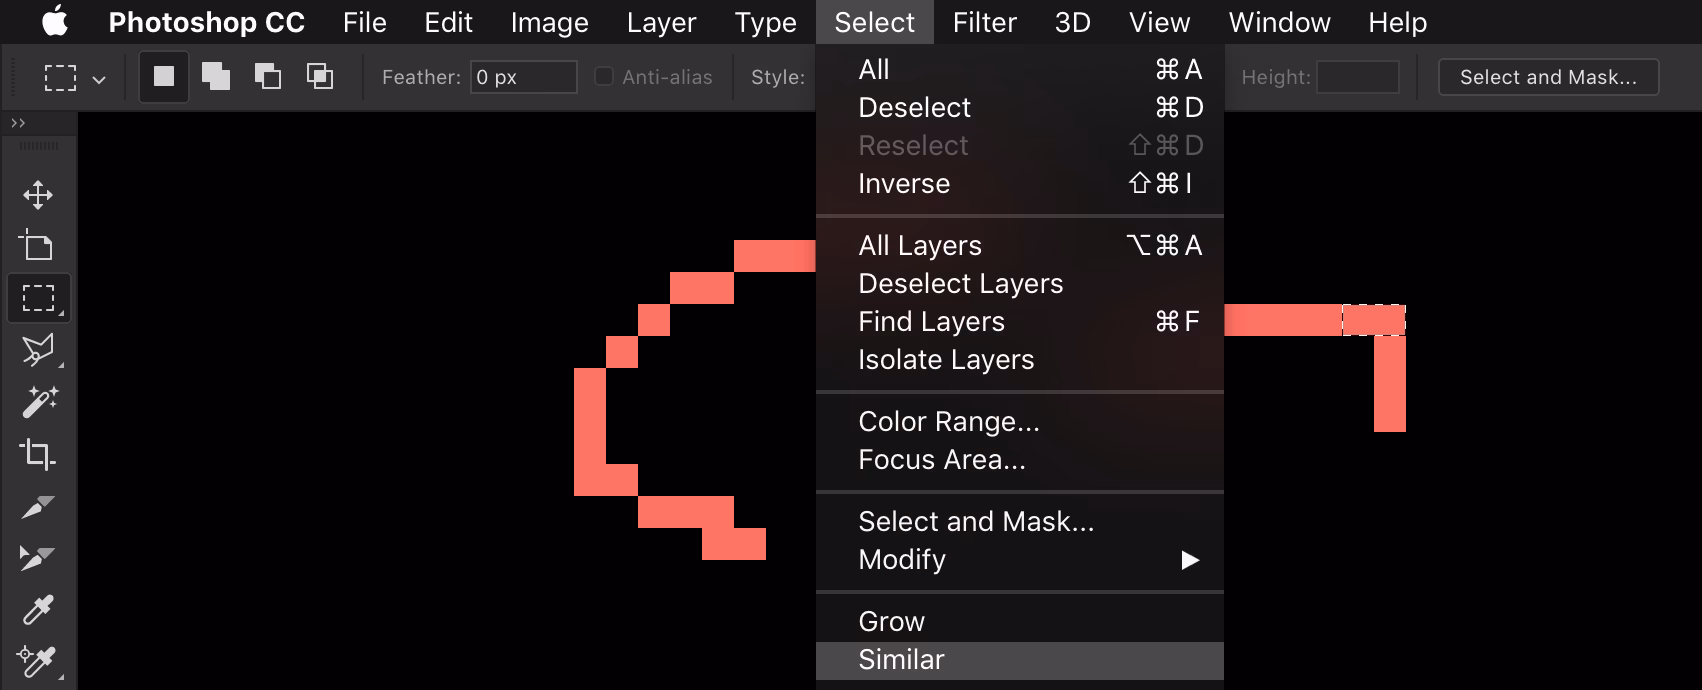Image resolution: width=1702 pixels, height=690 pixels.
Task: Click Add to selection icon
Action: (x=216, y=76)
